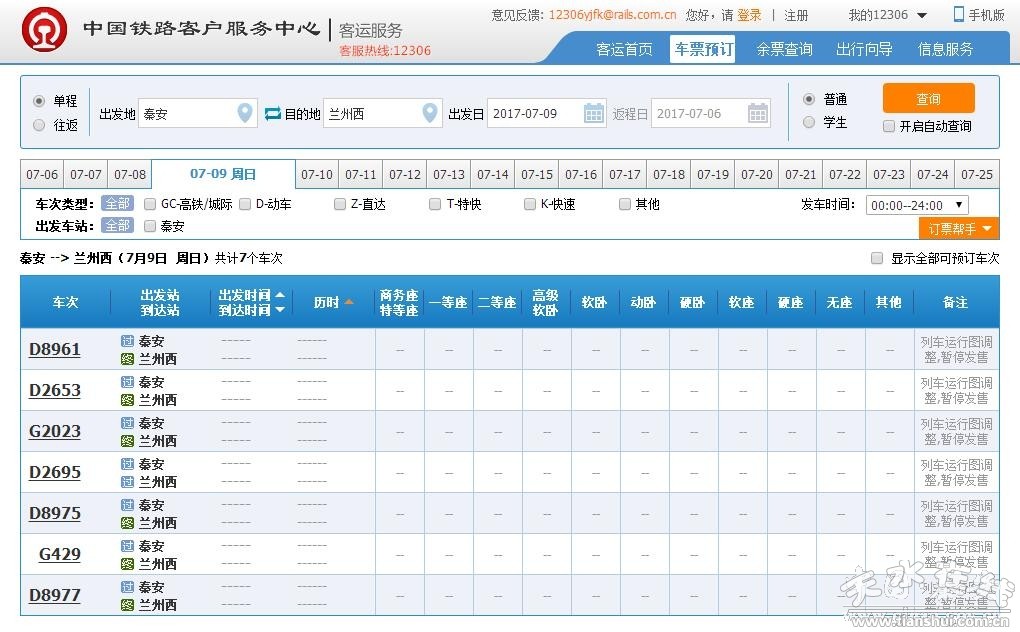Click the mobile phone version icon

click(959, 14)
